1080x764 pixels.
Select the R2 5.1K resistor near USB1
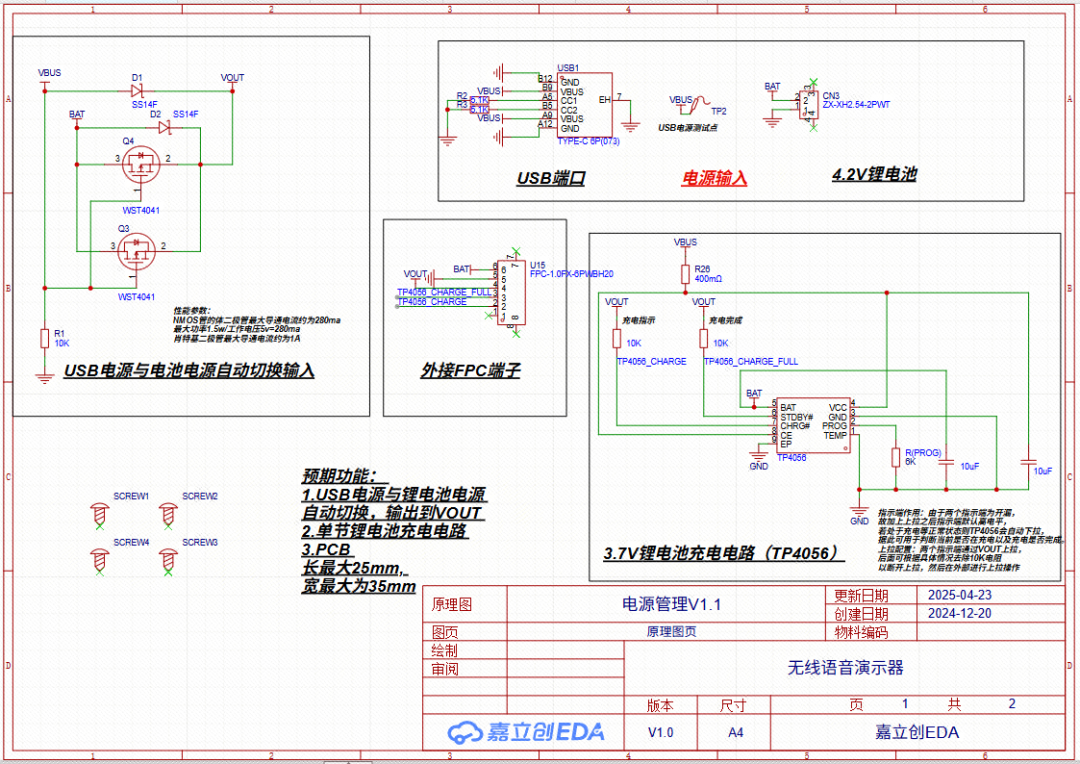479,101
